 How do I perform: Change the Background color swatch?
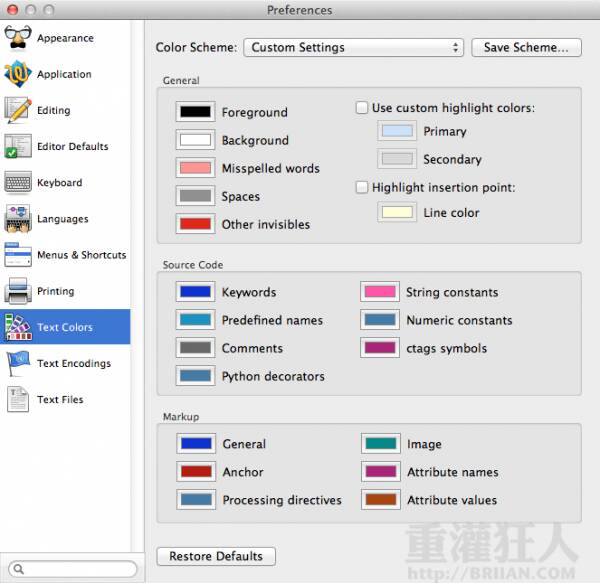[x=195, y=140]
